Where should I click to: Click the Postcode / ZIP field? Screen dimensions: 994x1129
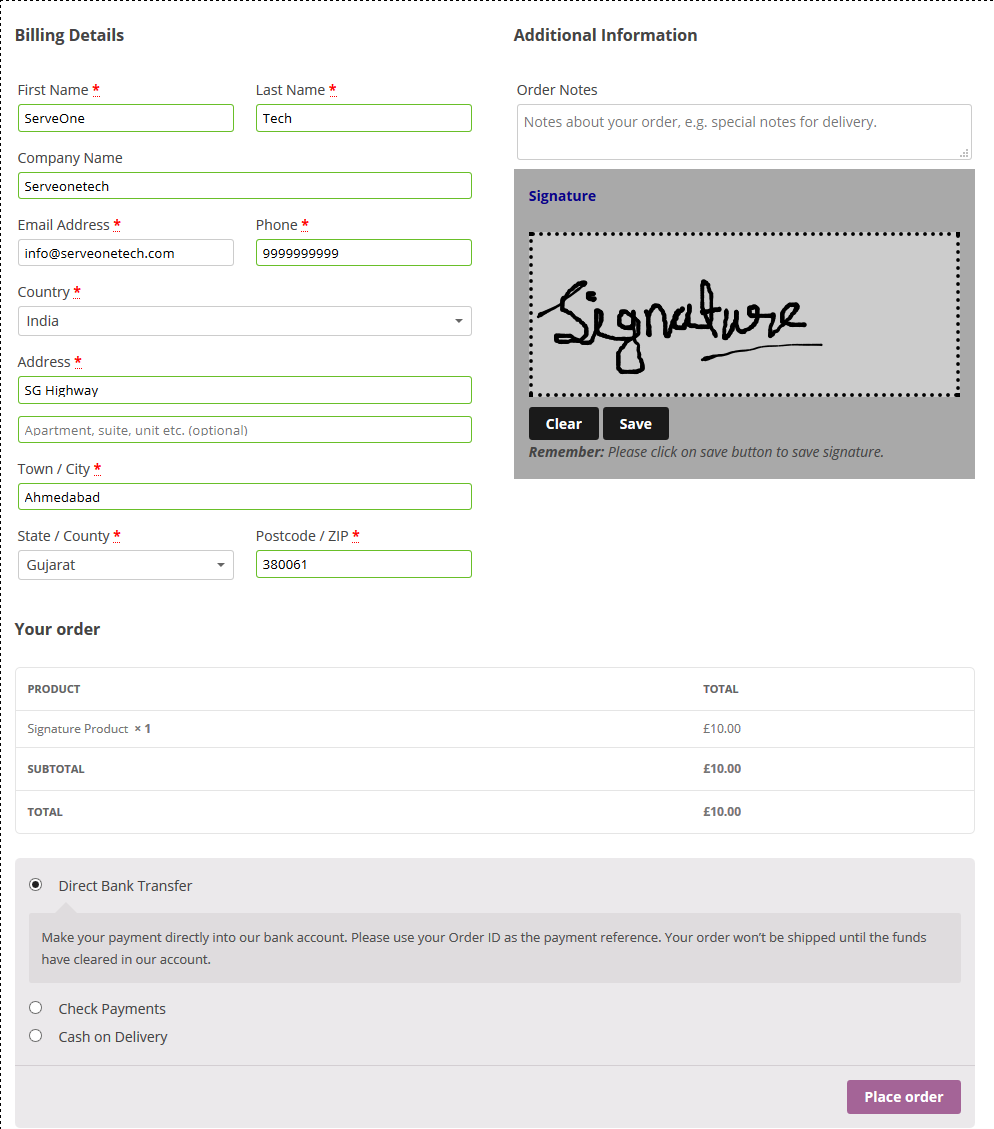coord(363,564)
